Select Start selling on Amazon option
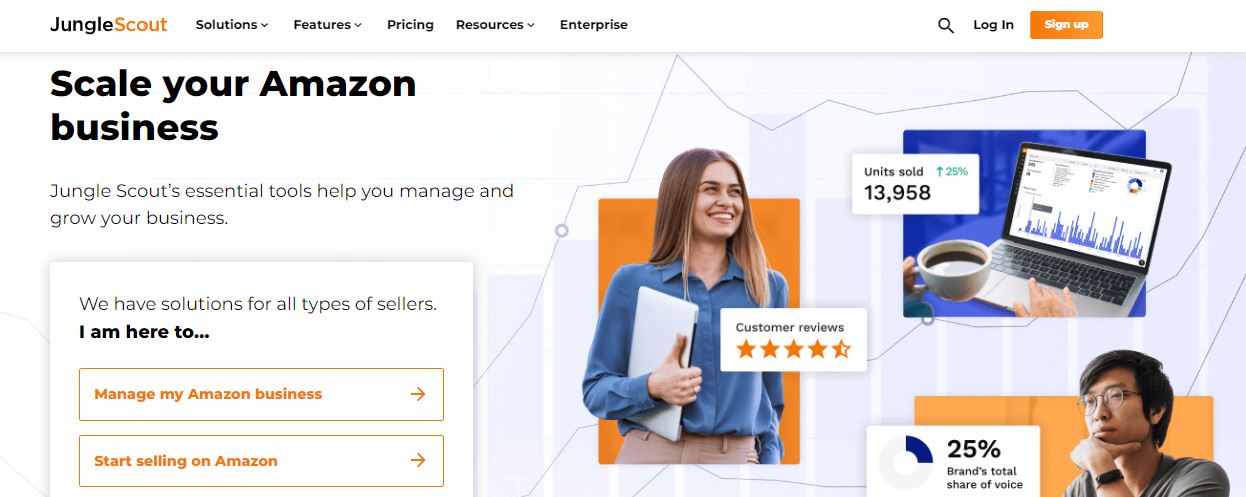This screenshot has height=497, width=1246. point(261,461)
